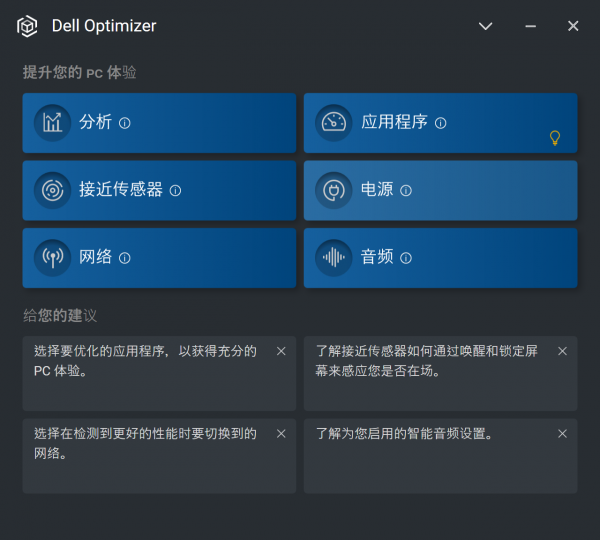Dismiss the smart audio settings suggestion
The height and width of the screenshot is (540, 600).
coord(562,433)
